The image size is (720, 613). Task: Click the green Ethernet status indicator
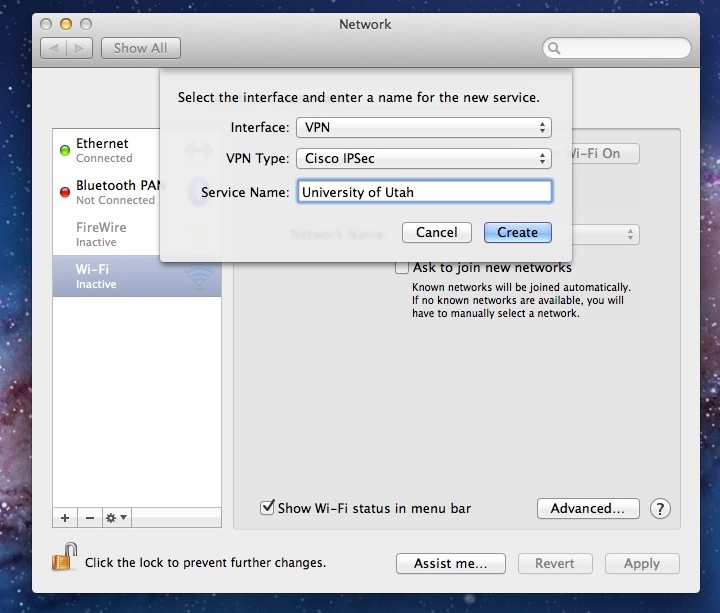coord(65,150)
